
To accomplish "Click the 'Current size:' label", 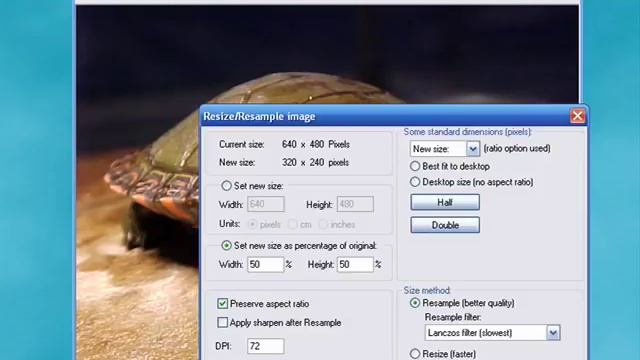I will tap(242, 144).
